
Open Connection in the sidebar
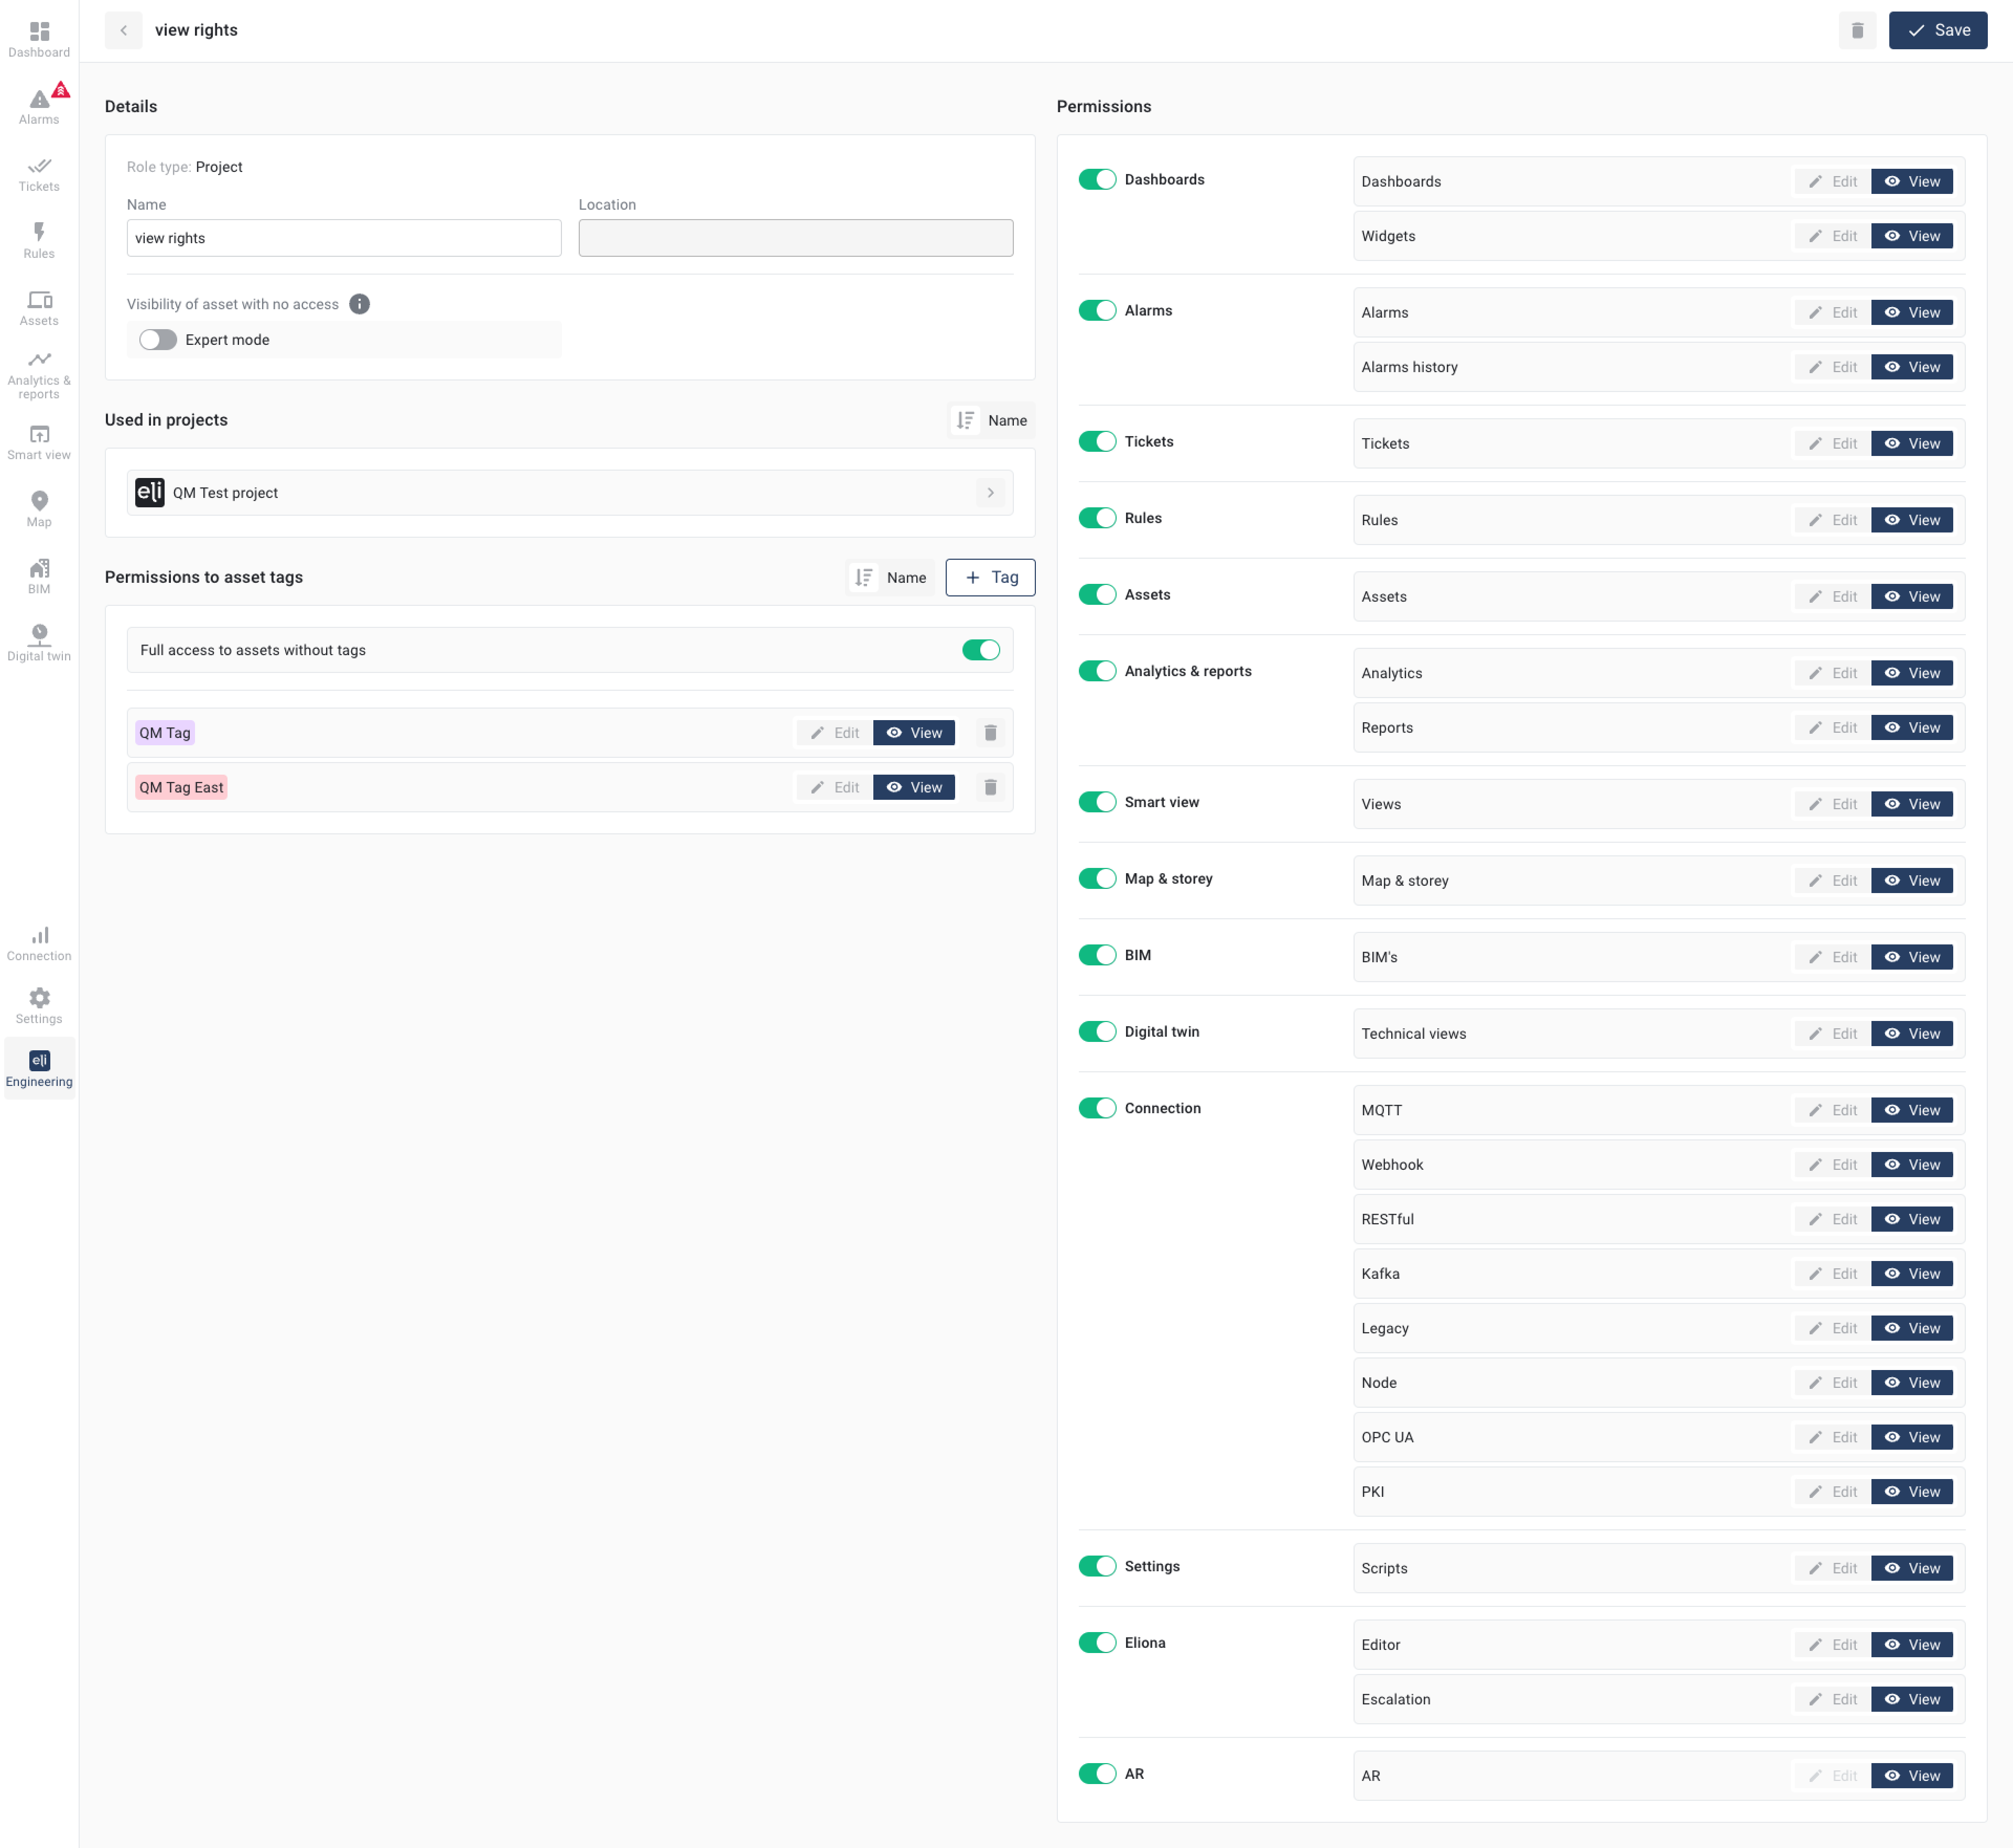pos(39,942)
